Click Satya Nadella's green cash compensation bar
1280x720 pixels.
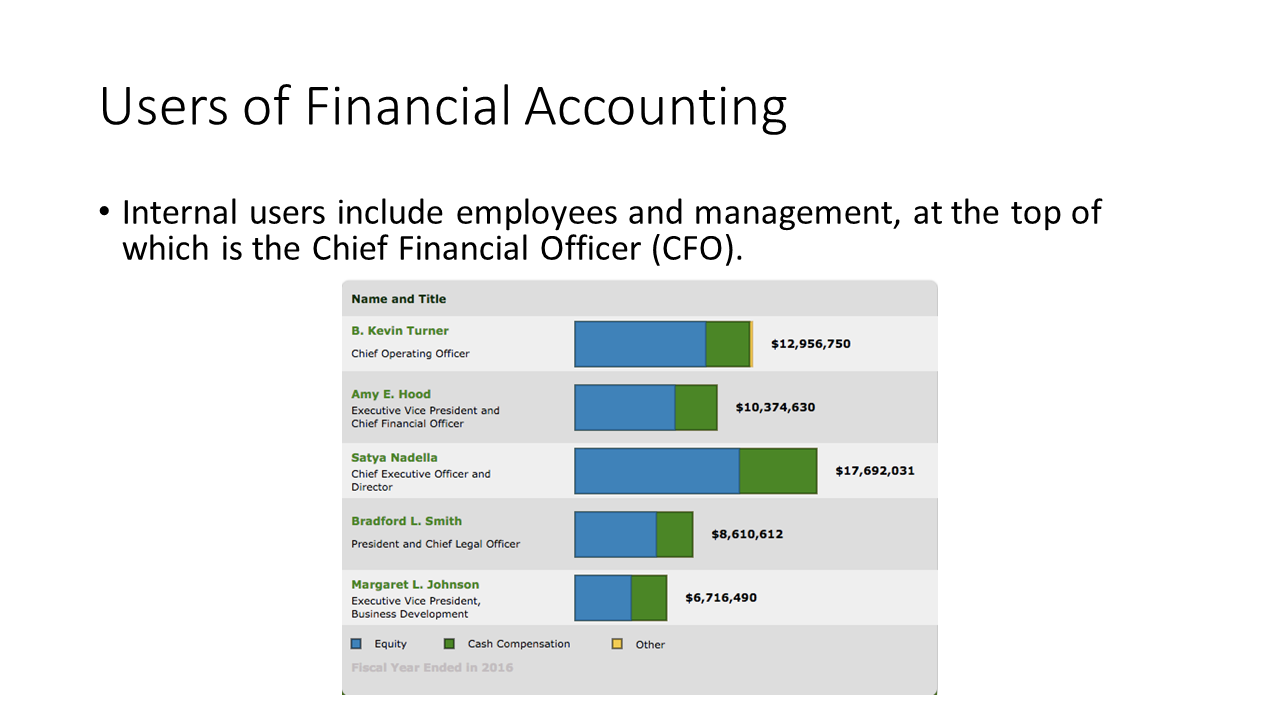(779, 471)
